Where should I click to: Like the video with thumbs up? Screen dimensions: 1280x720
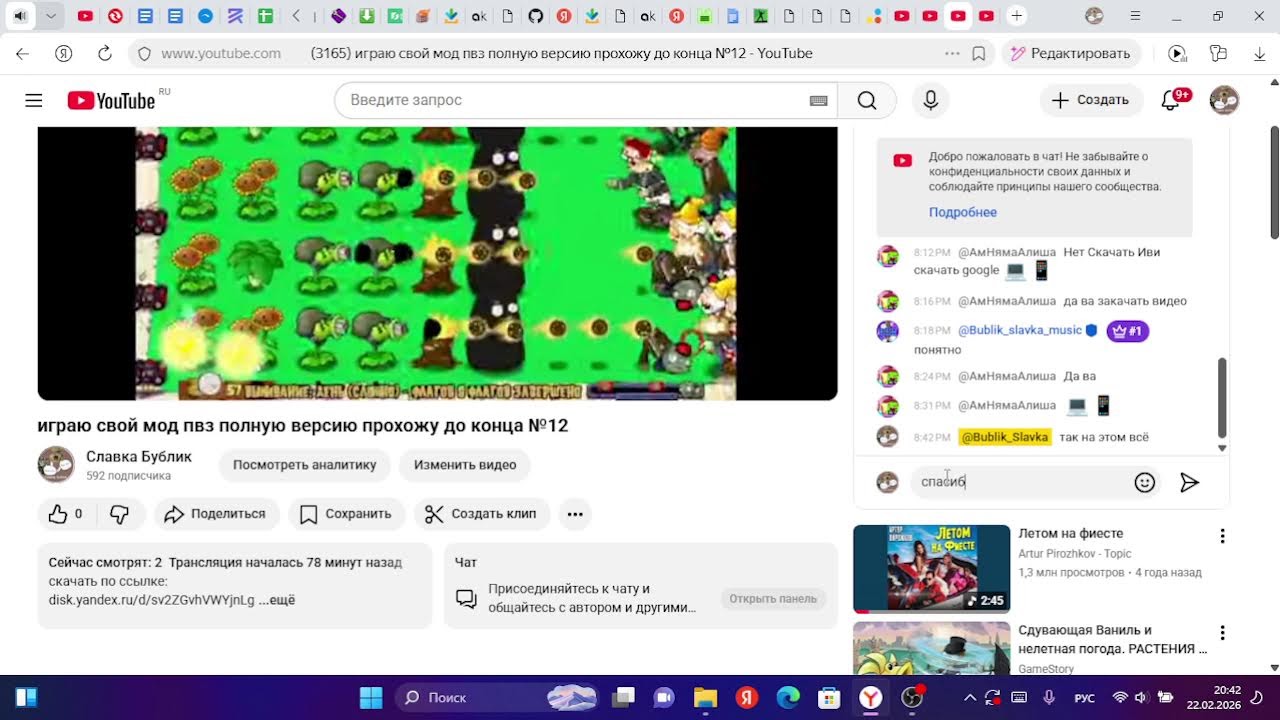click(66, 514)
